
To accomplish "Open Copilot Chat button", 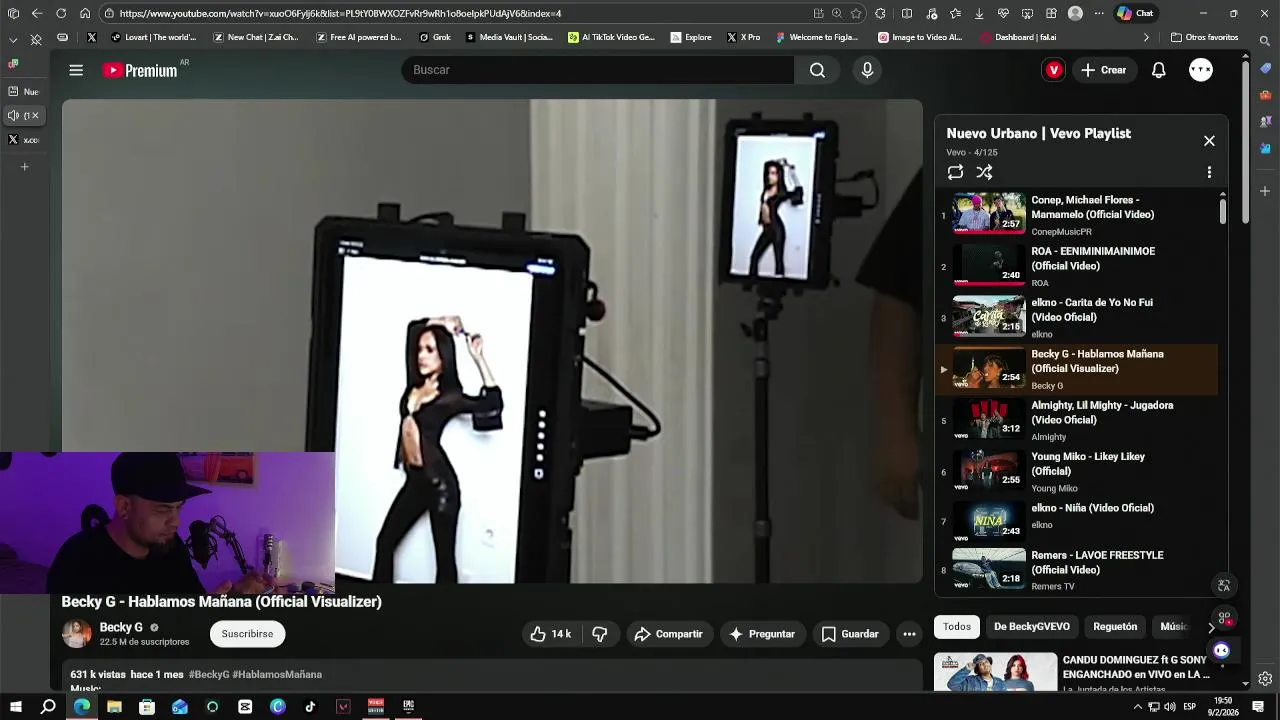I will coord(1135,14).
